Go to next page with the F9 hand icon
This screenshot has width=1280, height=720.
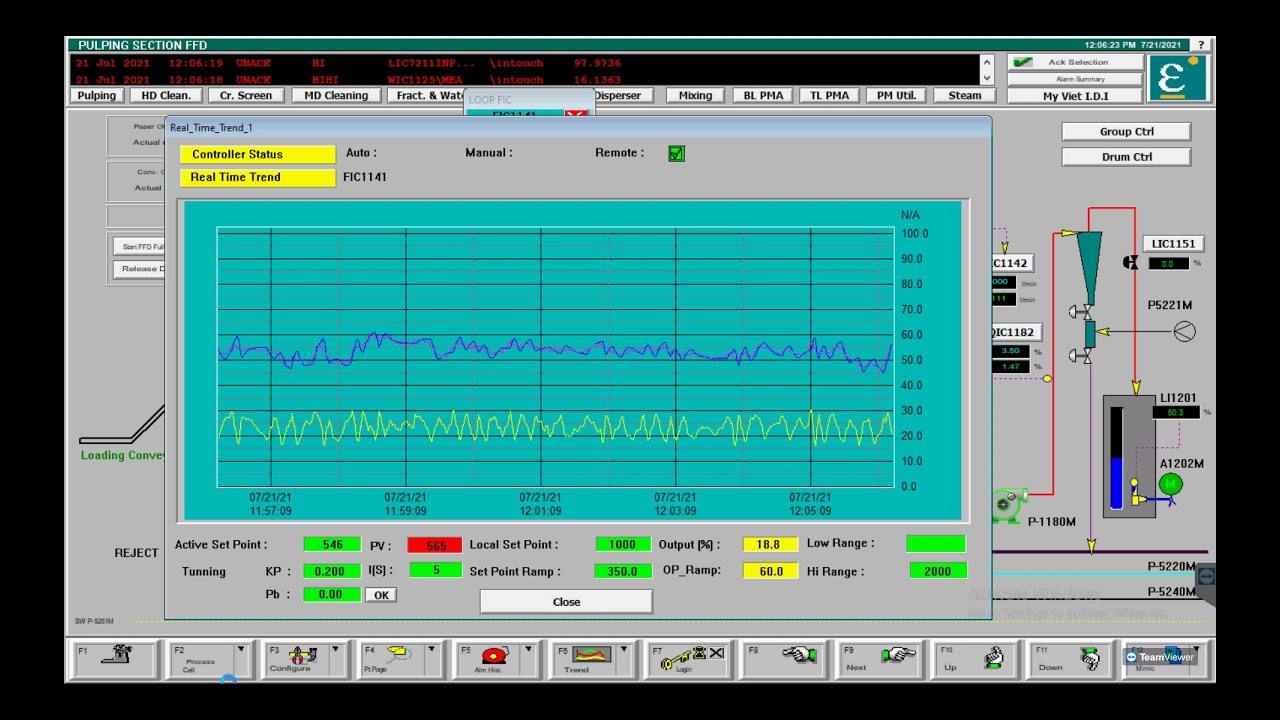tap(898, 655)
